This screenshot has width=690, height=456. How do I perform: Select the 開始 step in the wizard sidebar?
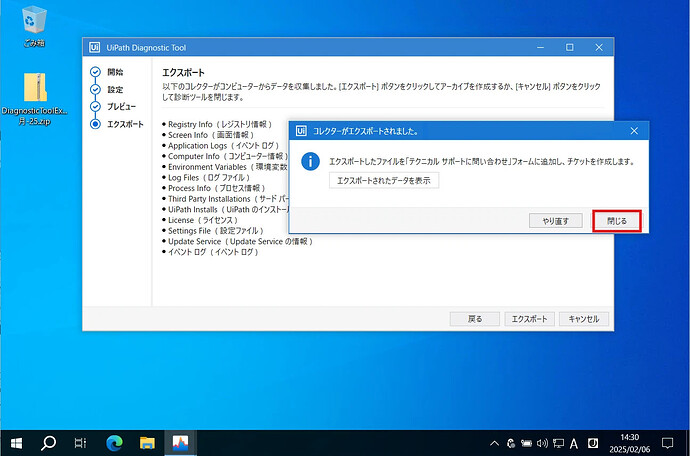point(107,72)
